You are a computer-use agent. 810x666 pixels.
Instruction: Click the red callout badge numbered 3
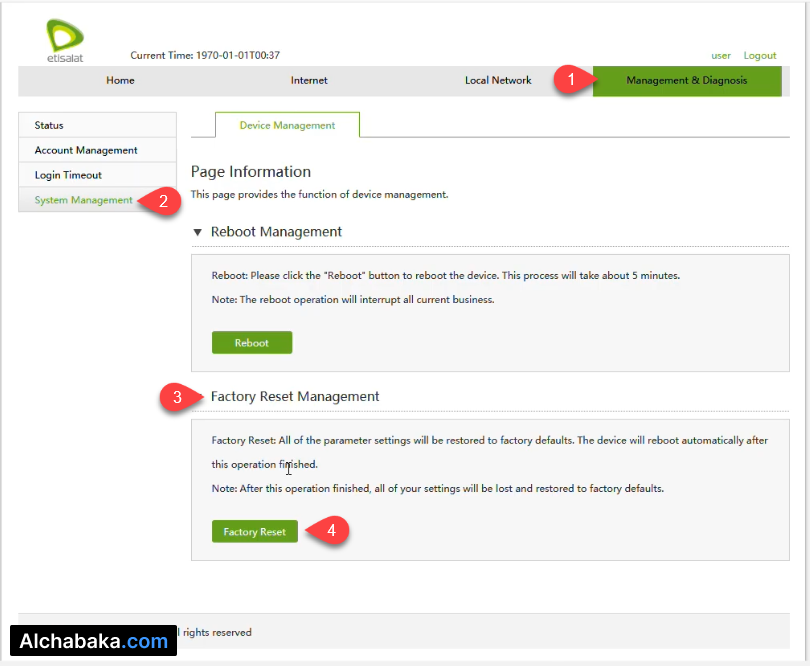pos(176,397)
